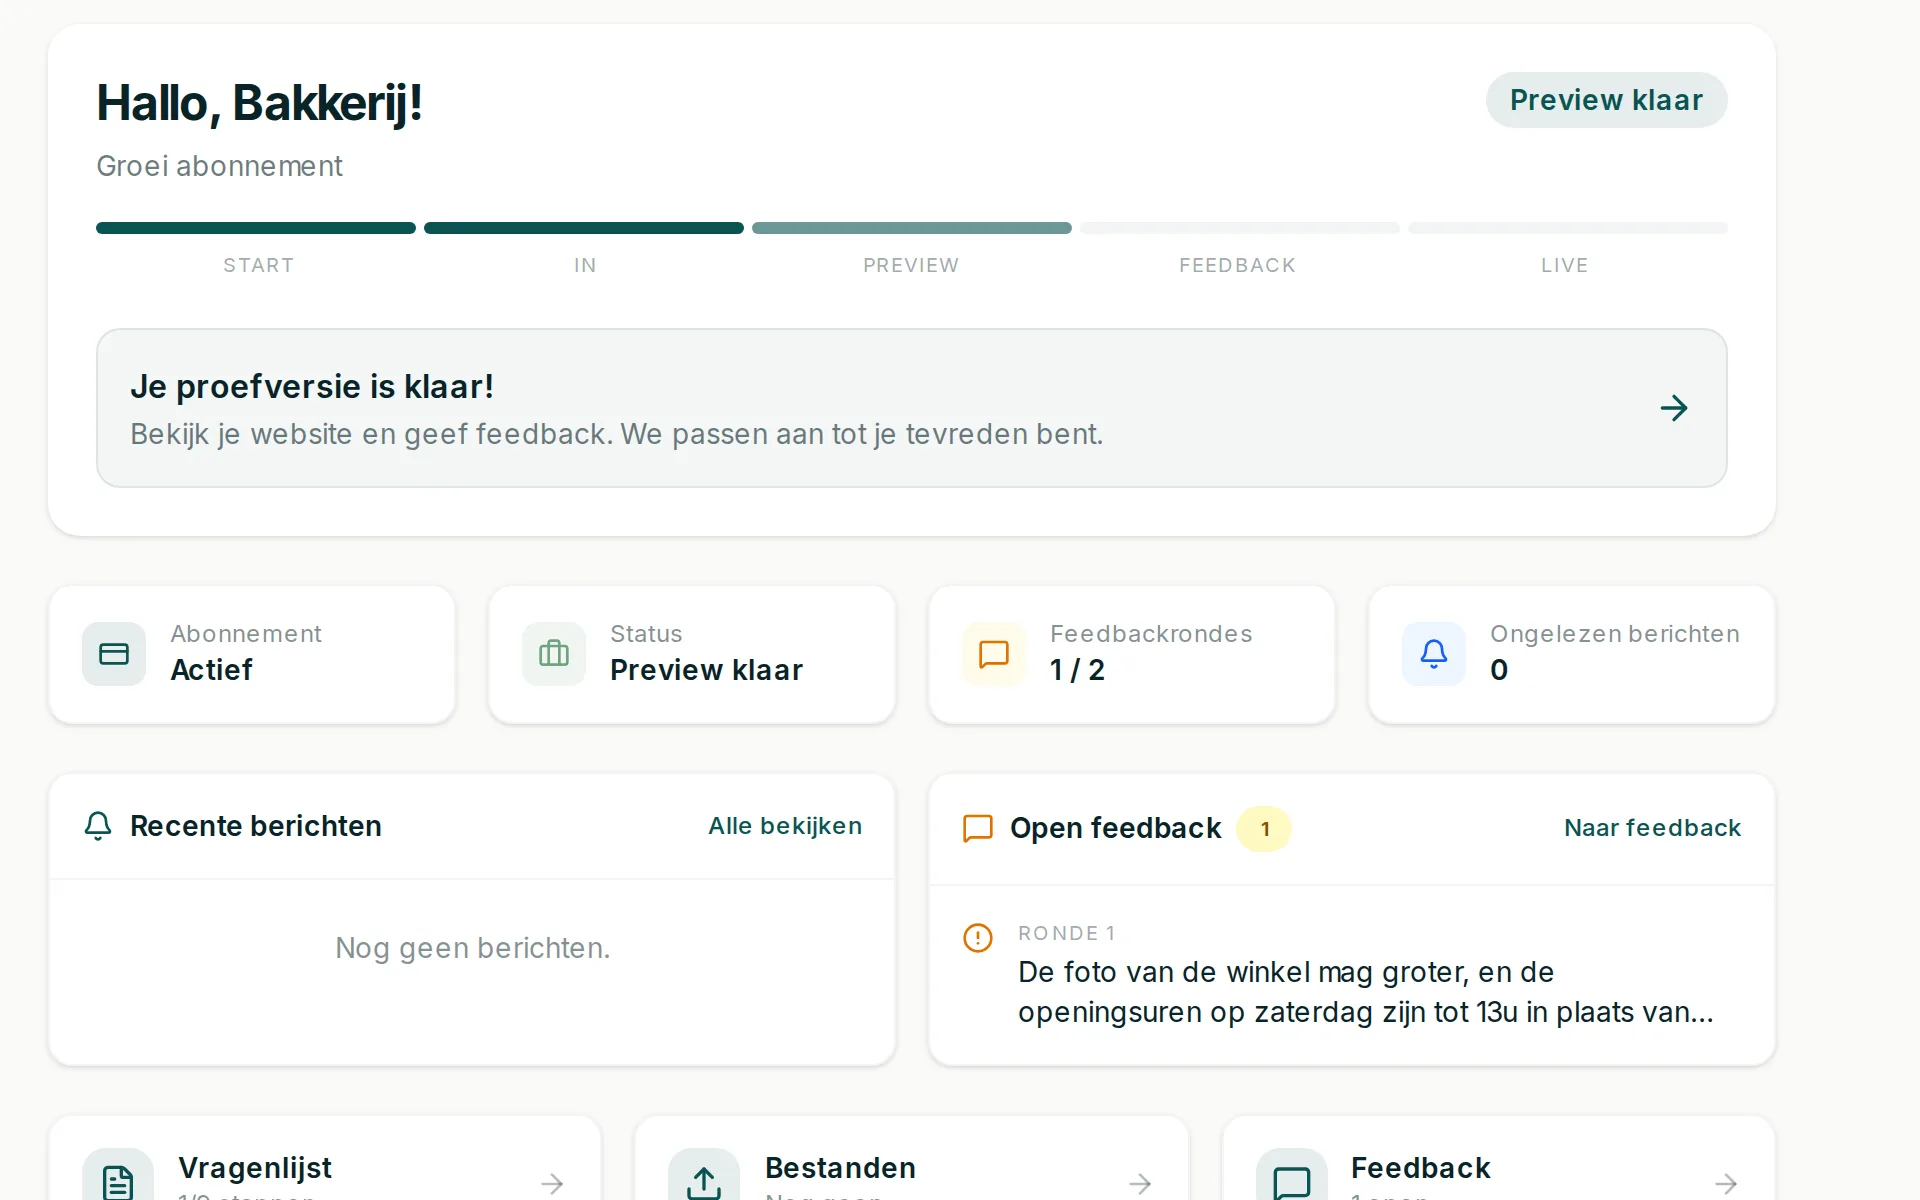Click the arrow in the proefversie banner
This screenshot has height=1200, width=1920.
(x=1674, y=408)
